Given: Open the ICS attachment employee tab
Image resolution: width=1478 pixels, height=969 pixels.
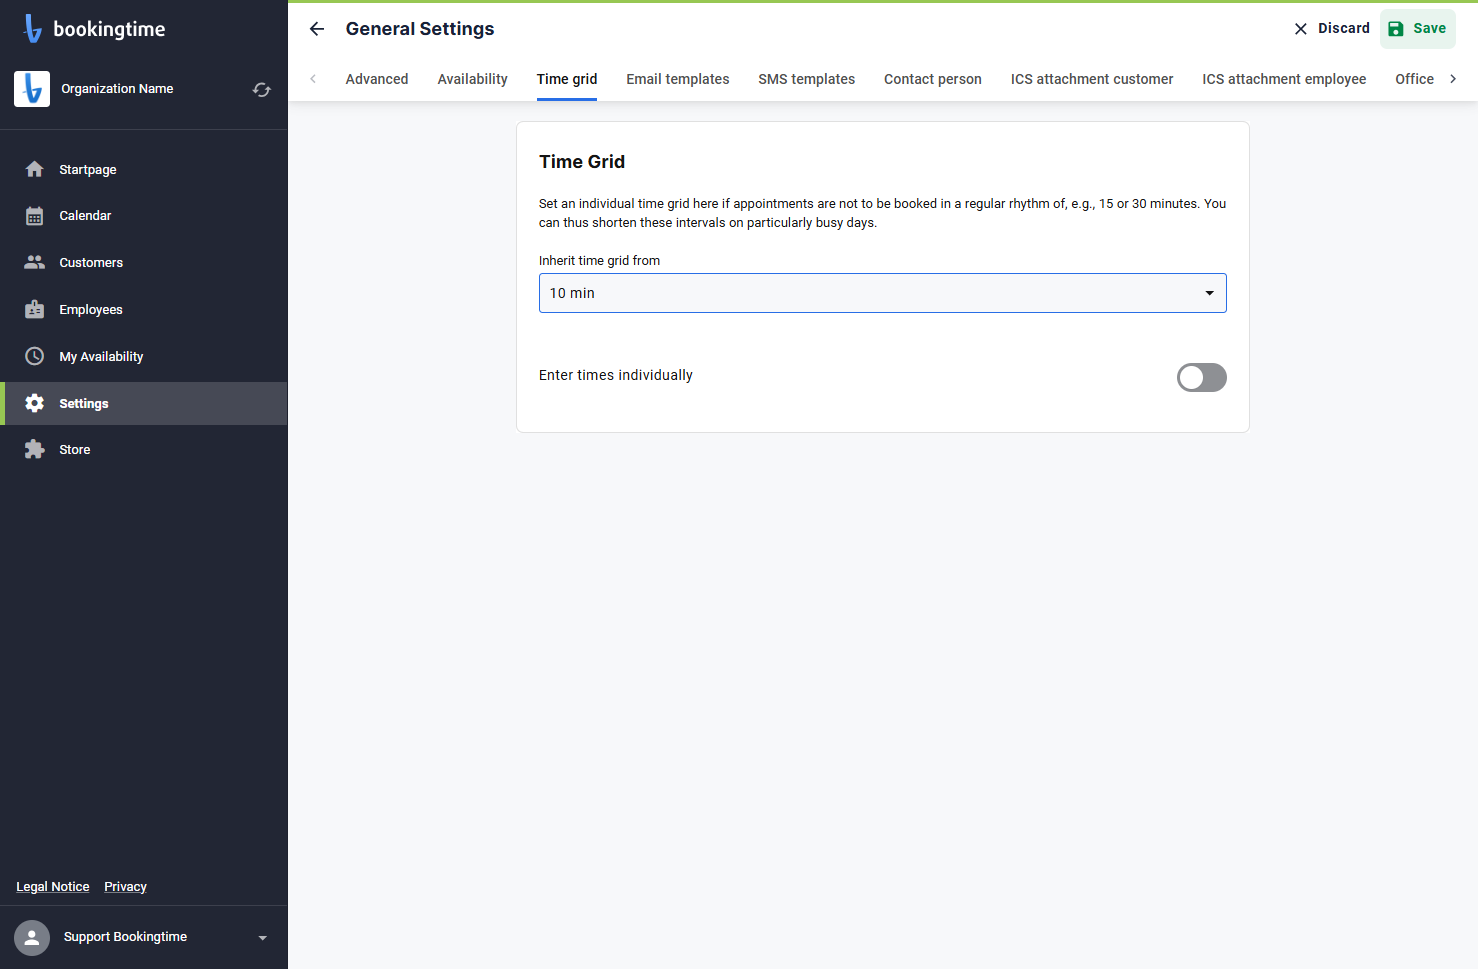Looking at the screenshot, I should click(1285, 79).
